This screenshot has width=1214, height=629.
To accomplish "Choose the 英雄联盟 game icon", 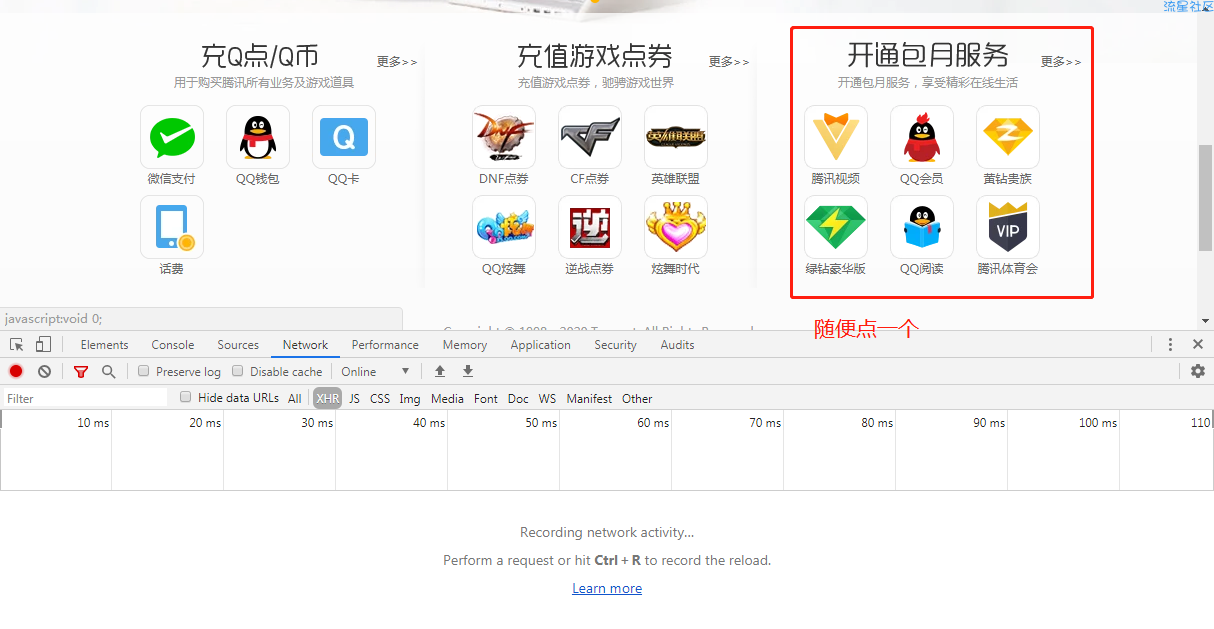I will point(675,137).
